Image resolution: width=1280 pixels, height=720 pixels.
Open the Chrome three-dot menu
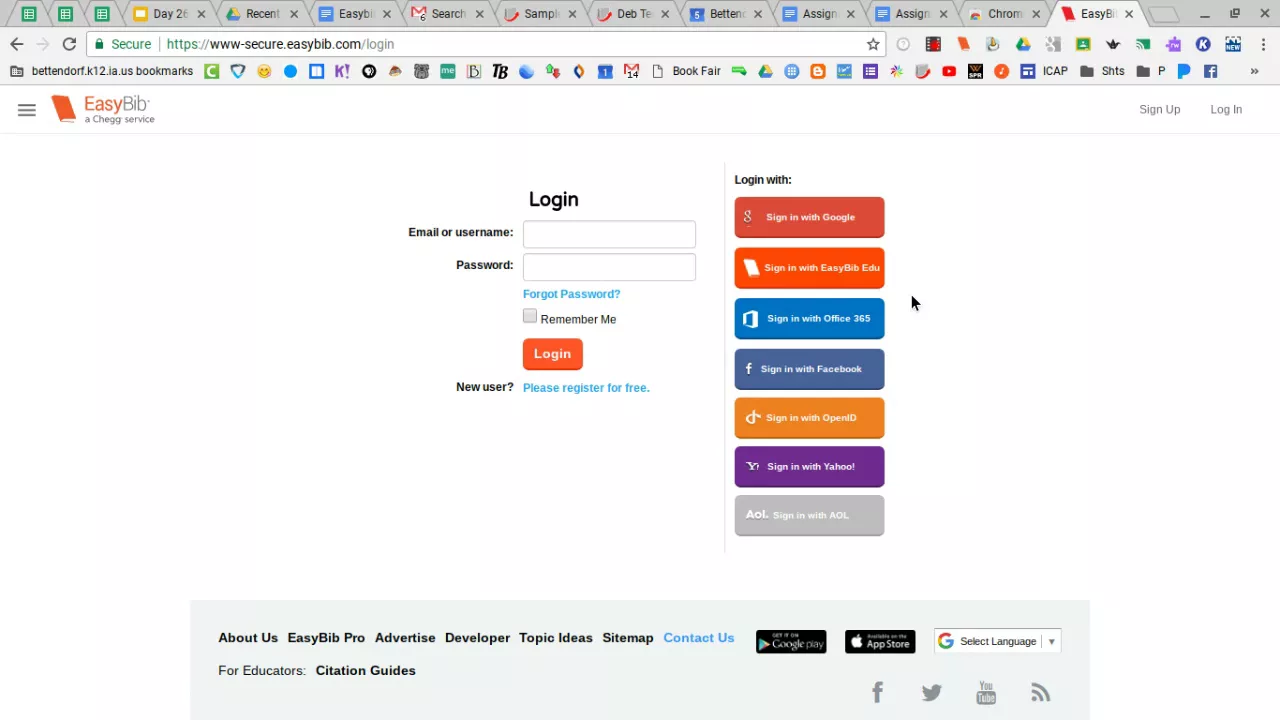pos(1263,44)
